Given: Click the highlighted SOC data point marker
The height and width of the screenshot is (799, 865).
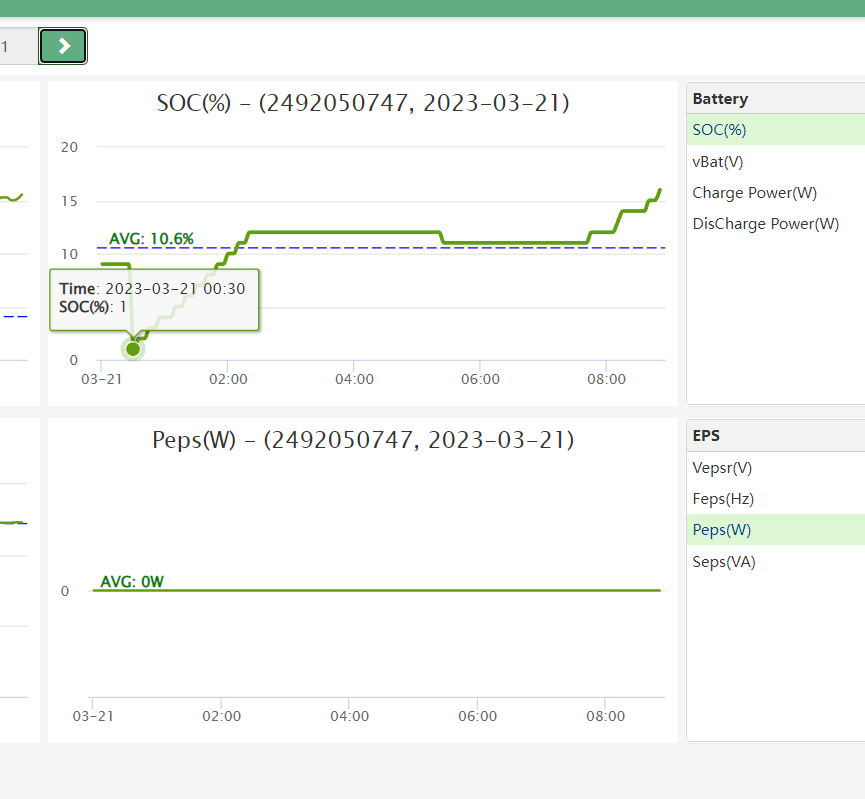Looking at the screenshot, I should pyautogui.click(x=133, y=349).
